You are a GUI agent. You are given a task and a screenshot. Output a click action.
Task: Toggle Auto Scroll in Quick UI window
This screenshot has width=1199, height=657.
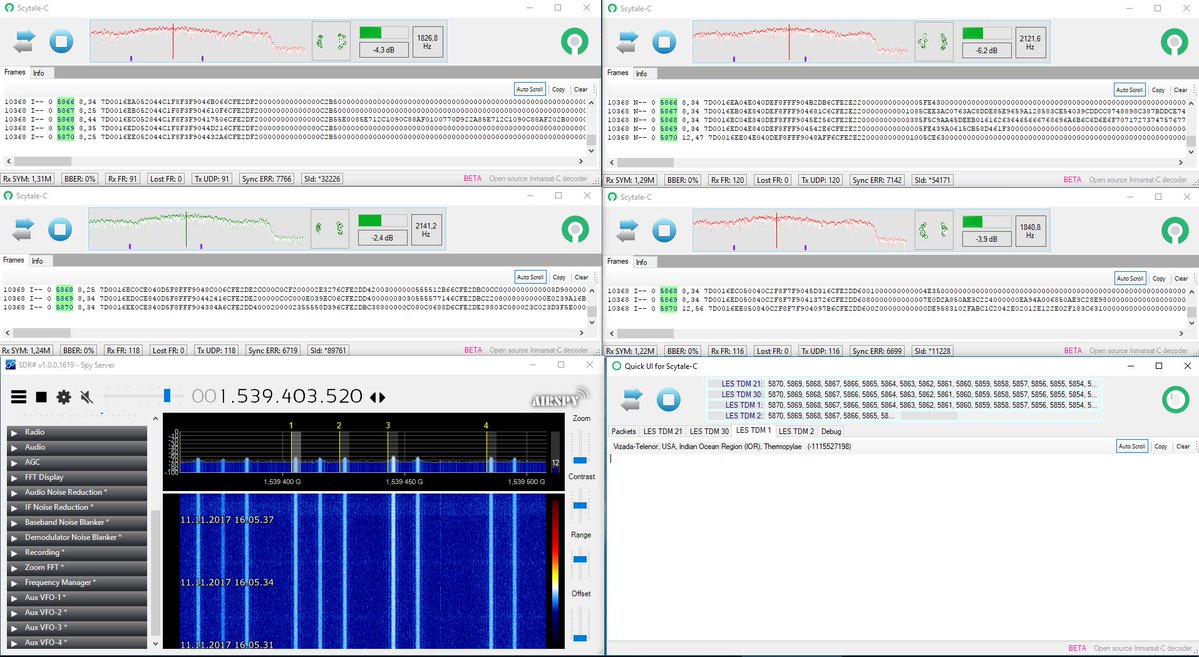click(x=1132, y=446)
